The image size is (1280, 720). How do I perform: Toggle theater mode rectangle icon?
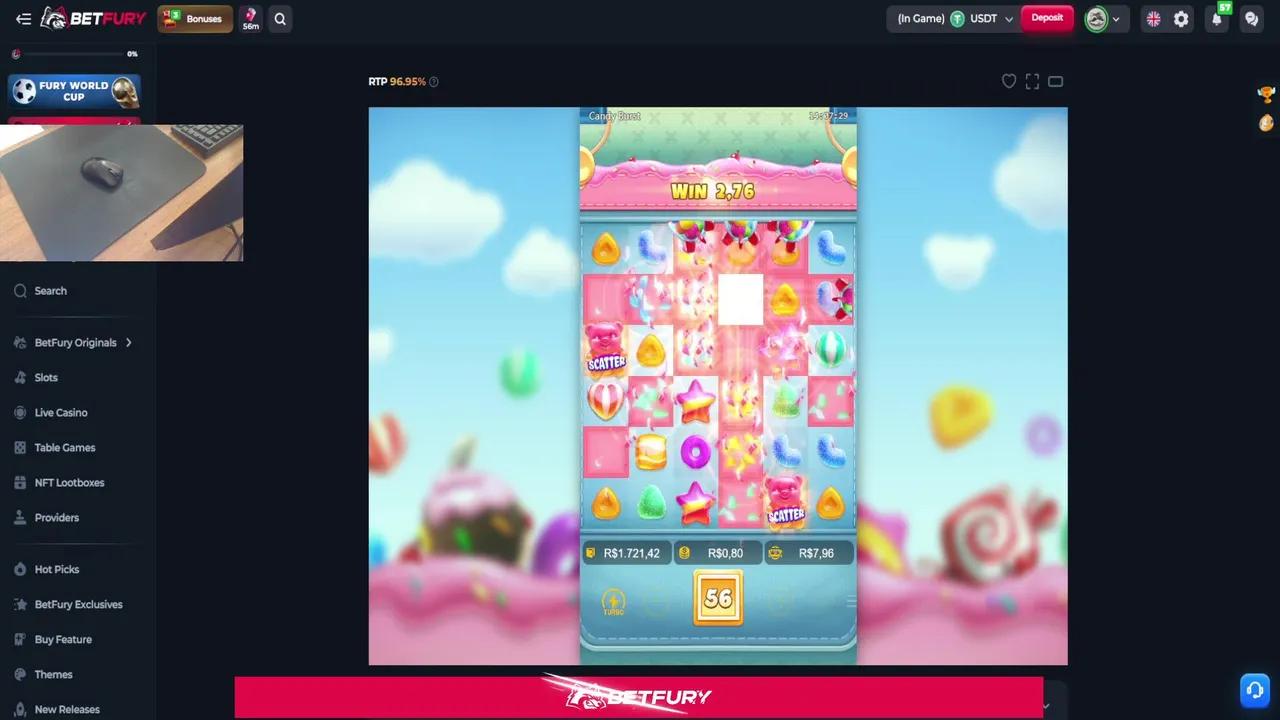tap(1055, 81)
